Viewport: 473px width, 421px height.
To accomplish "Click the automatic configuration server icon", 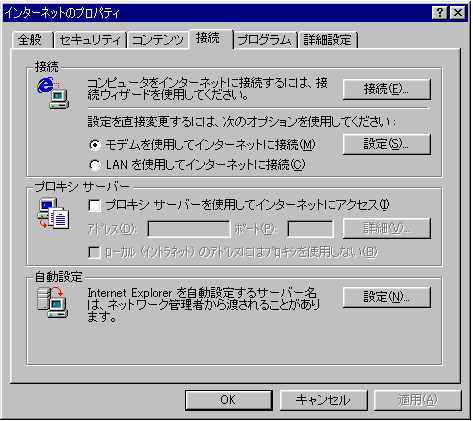I will [x=53, y=303].
